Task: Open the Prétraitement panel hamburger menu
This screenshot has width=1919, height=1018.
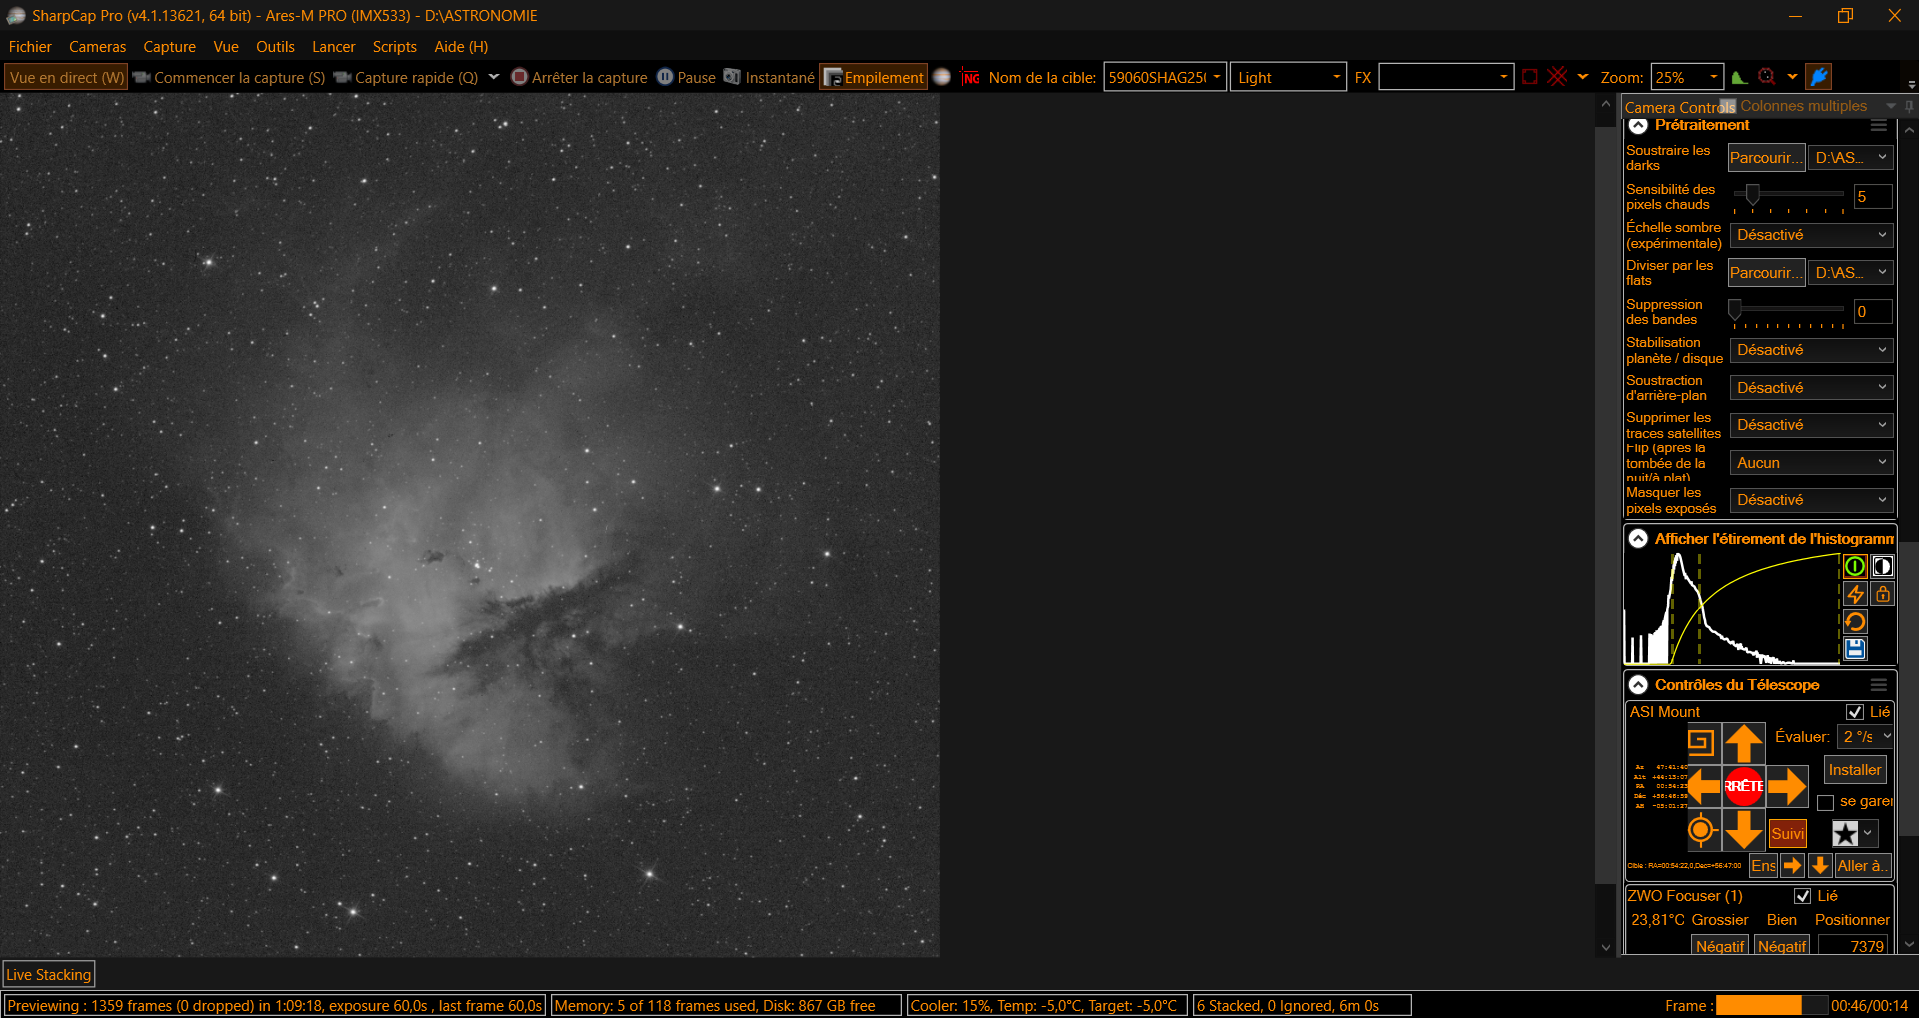Action: [1879, 126]
